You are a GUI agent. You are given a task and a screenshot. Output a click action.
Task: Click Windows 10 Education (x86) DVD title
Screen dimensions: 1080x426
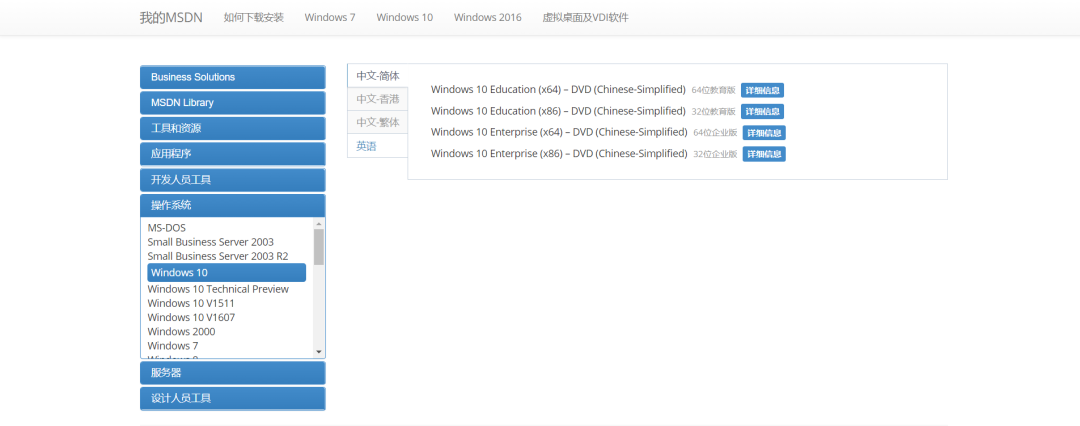coord(558,111)
